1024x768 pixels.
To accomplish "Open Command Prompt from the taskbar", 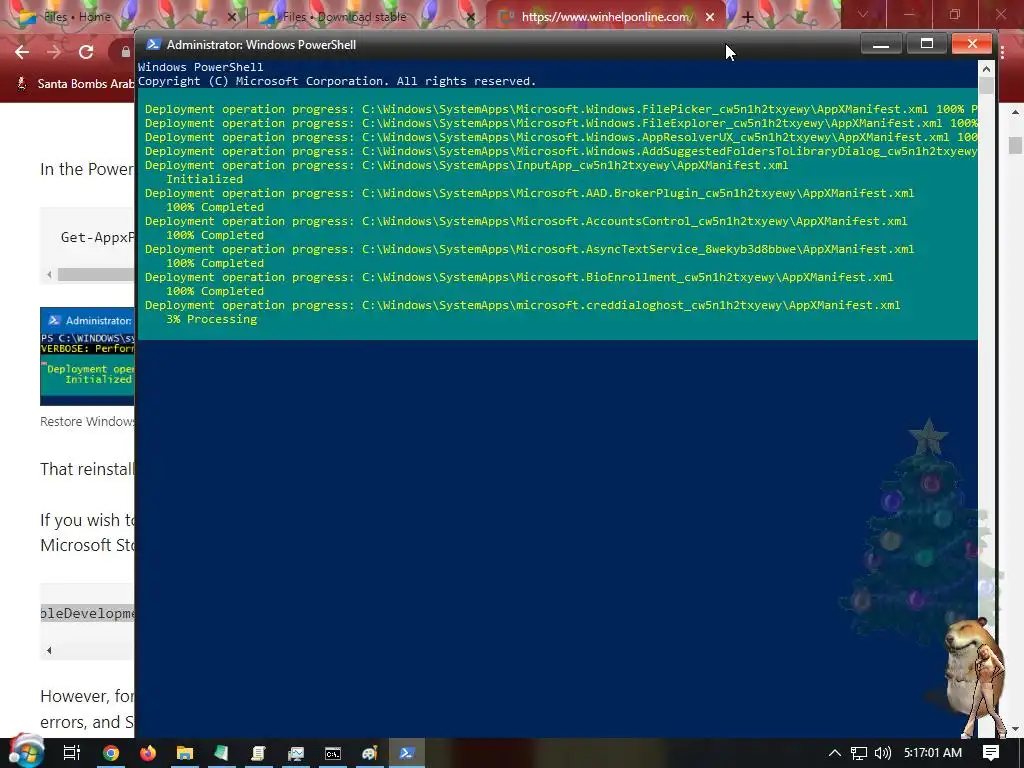I will coord(333,753).
